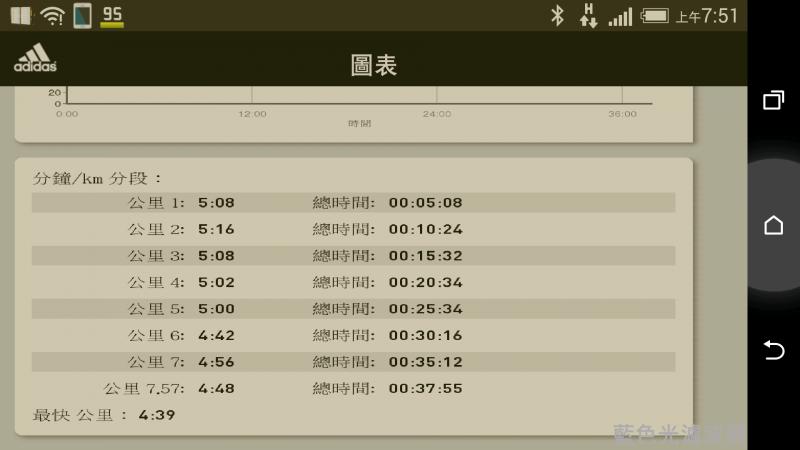800x450 pixels.
Task: Select the 公里 5 pace 5:00
Action: [x=216, y=309]
